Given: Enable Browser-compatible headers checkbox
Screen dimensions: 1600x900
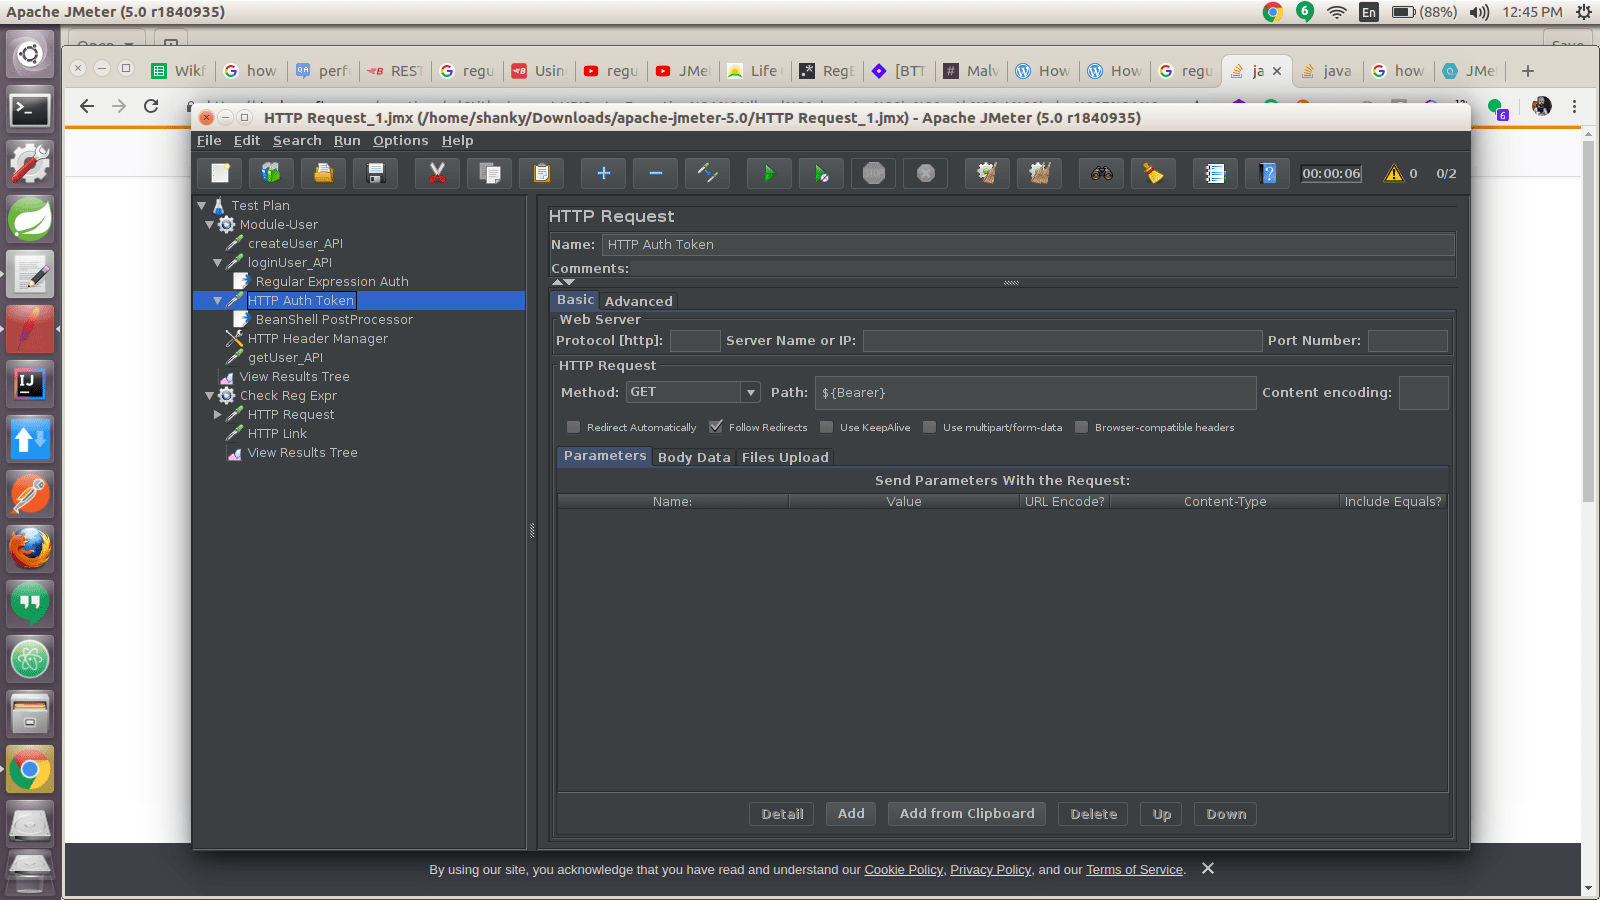Looking at the screenshot, I should click(1082, 427).
